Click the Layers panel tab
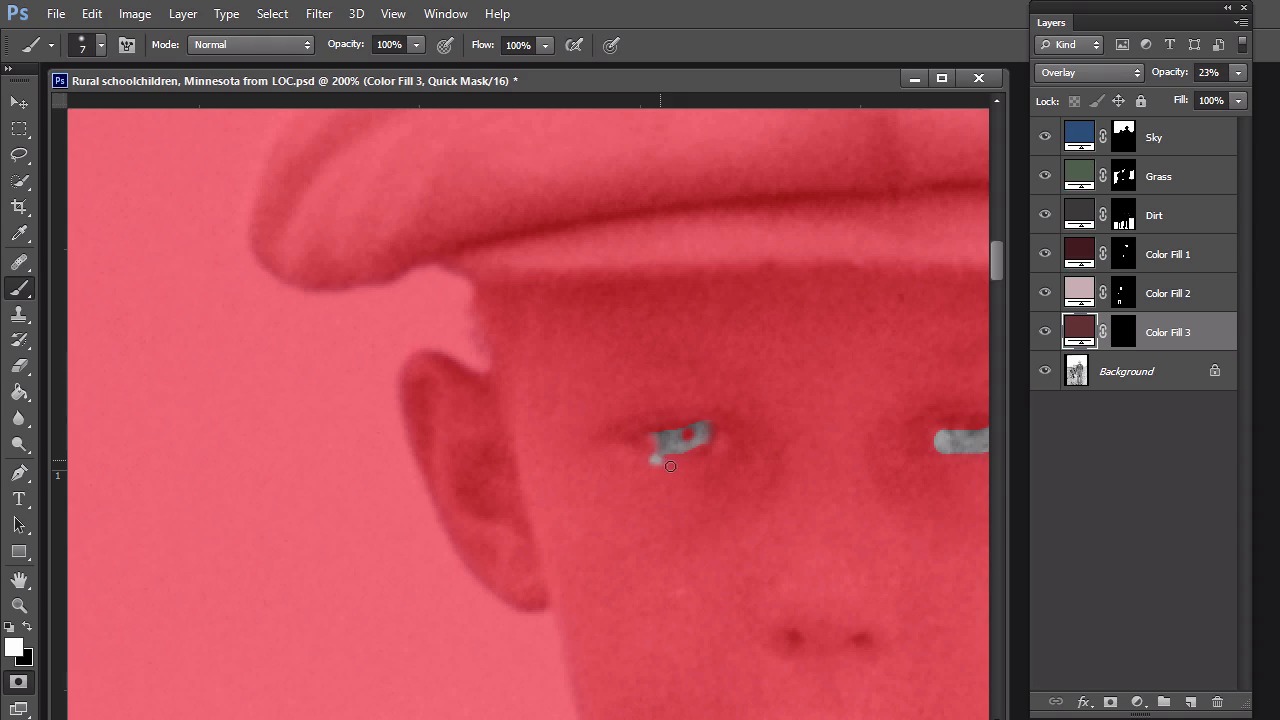 (1051, 22)
